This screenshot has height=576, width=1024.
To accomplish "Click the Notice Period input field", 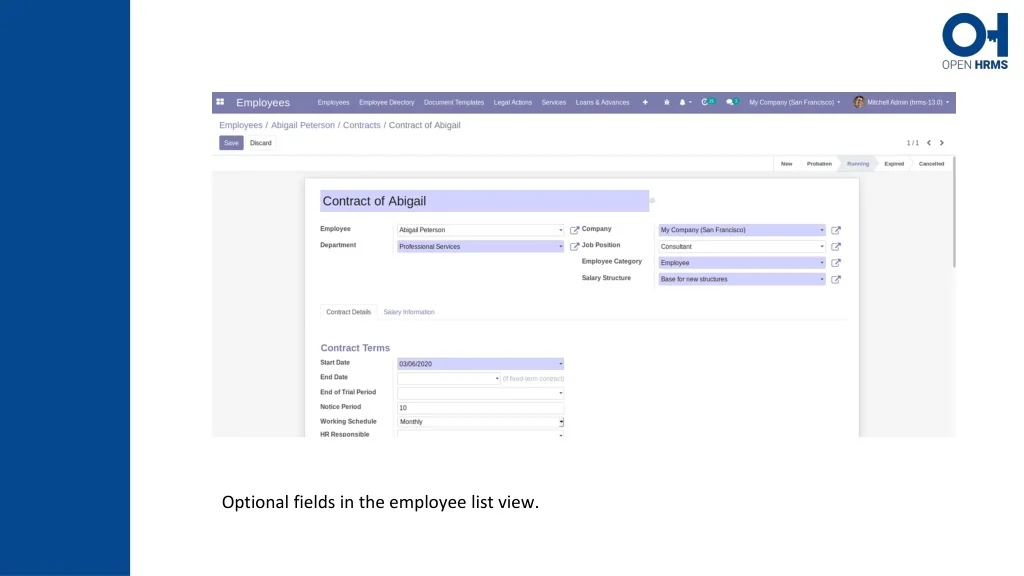I will (x=480, y=408).
